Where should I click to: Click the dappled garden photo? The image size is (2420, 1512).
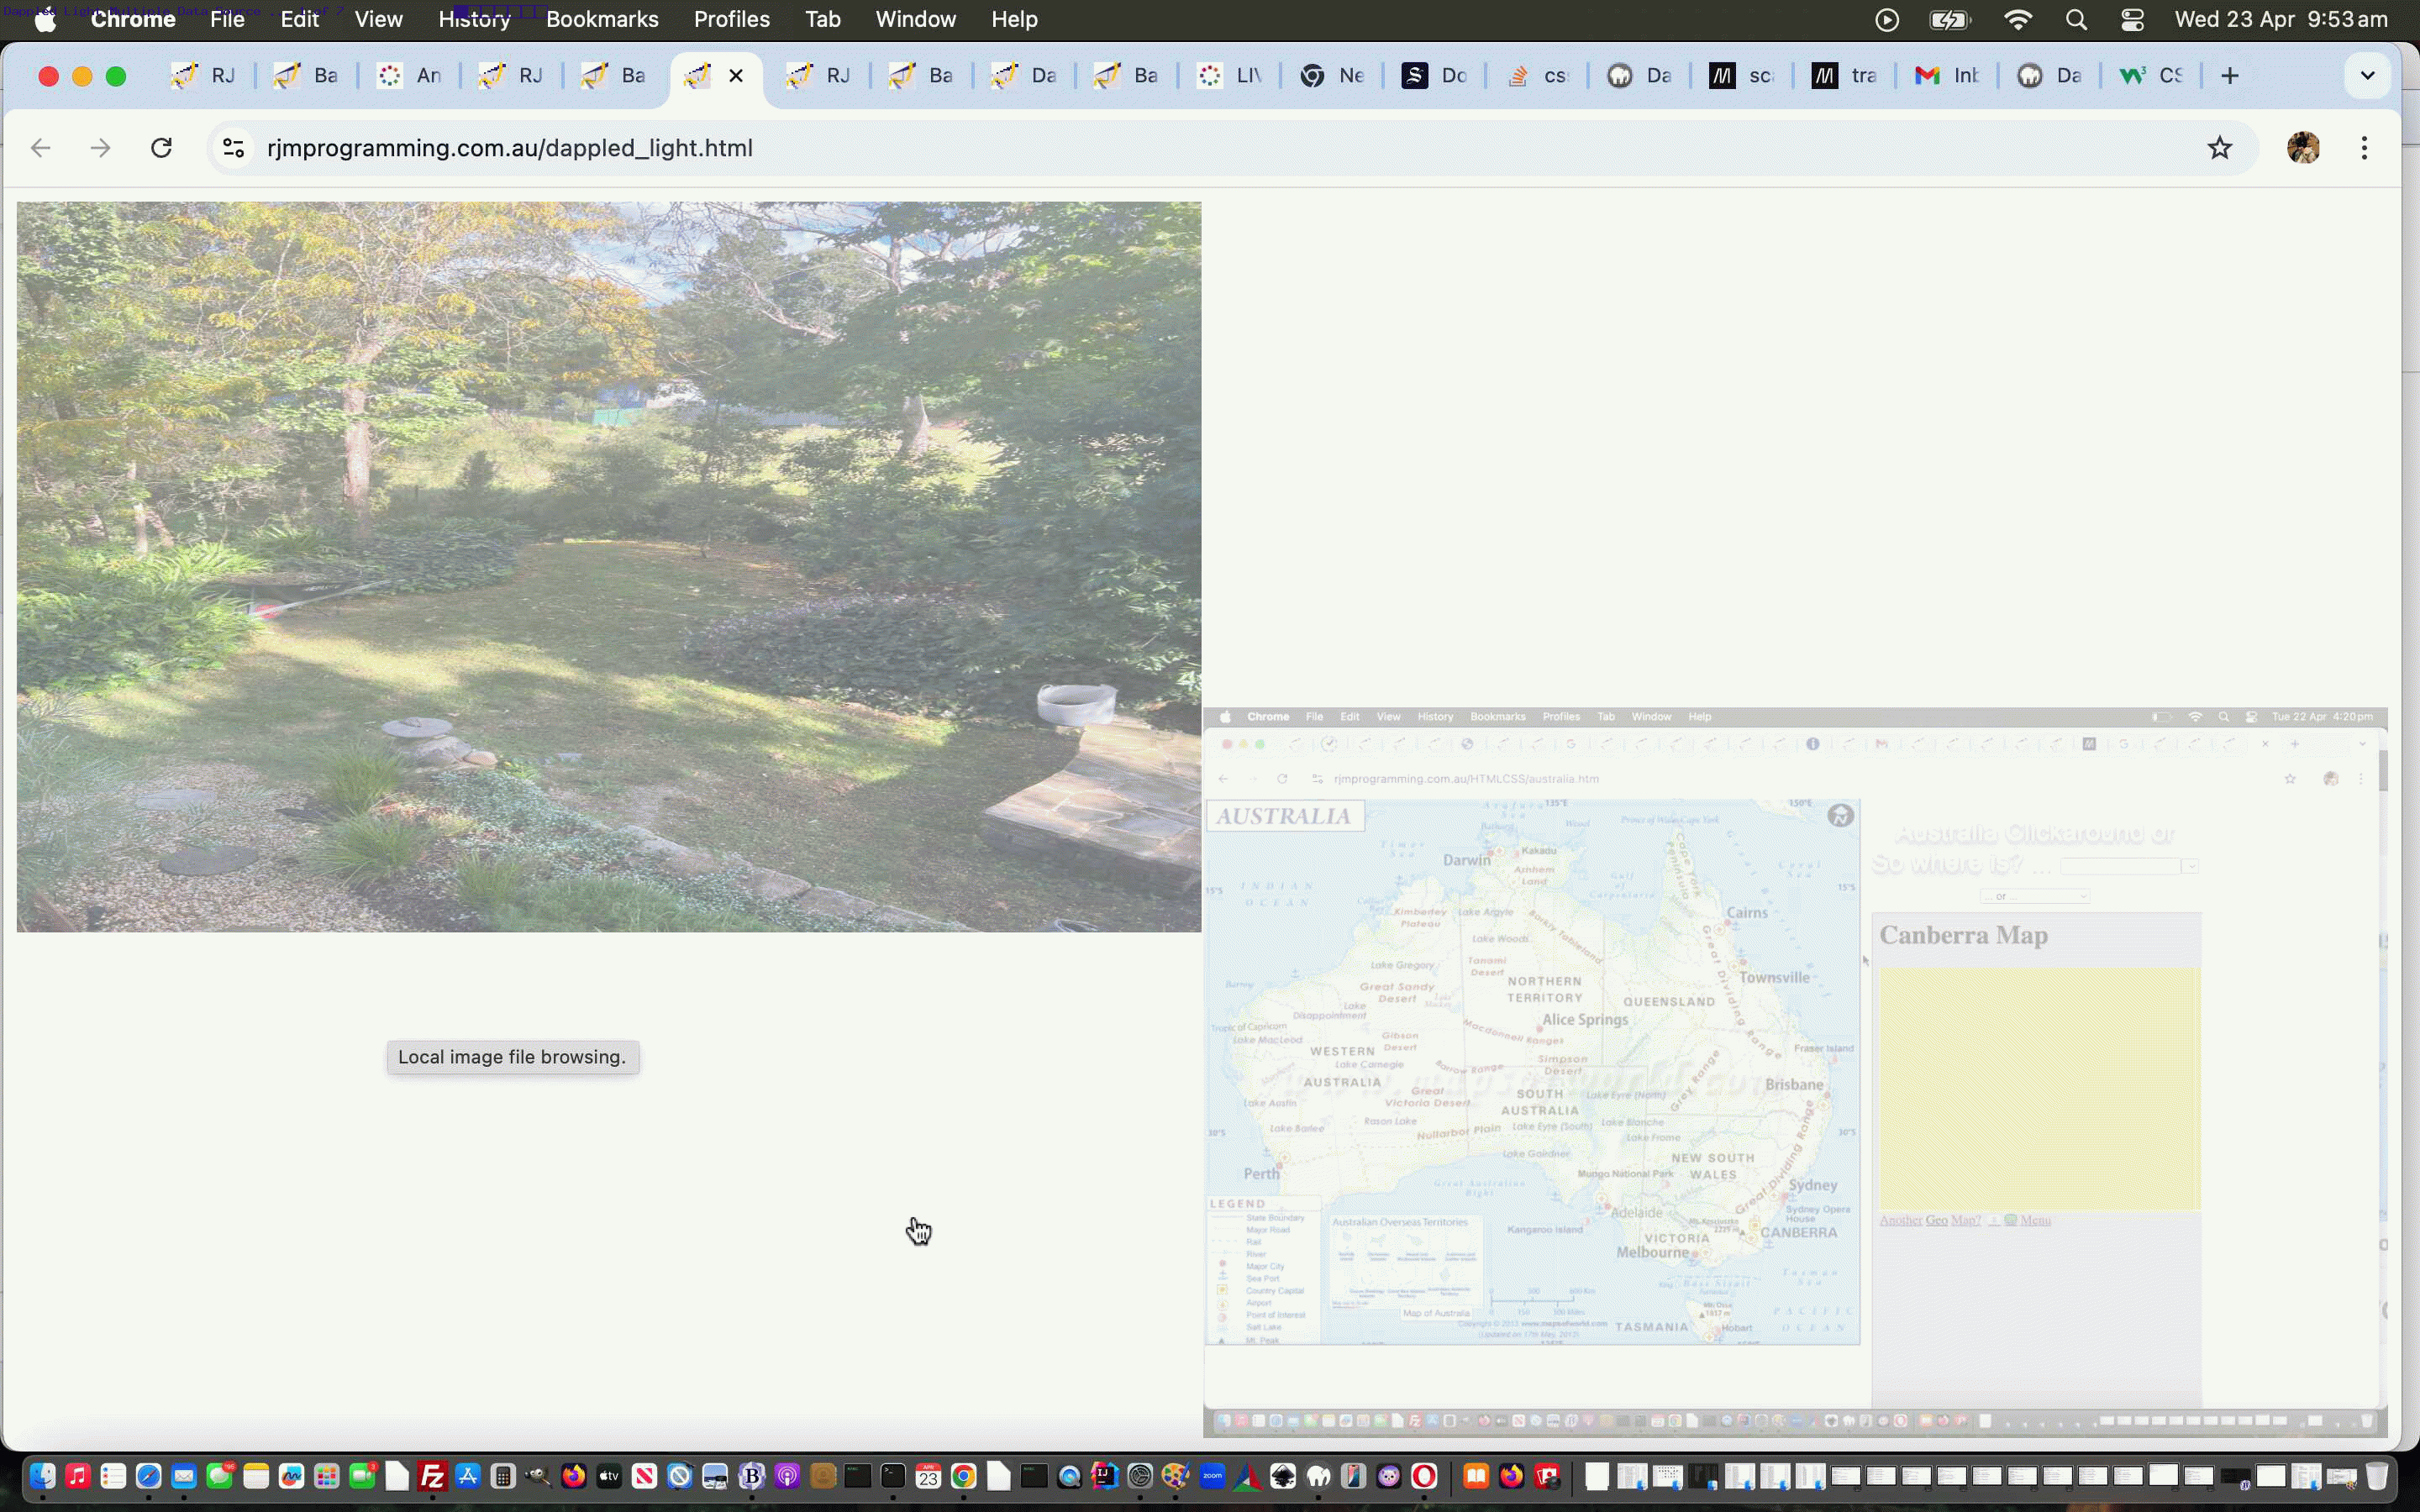609,567
